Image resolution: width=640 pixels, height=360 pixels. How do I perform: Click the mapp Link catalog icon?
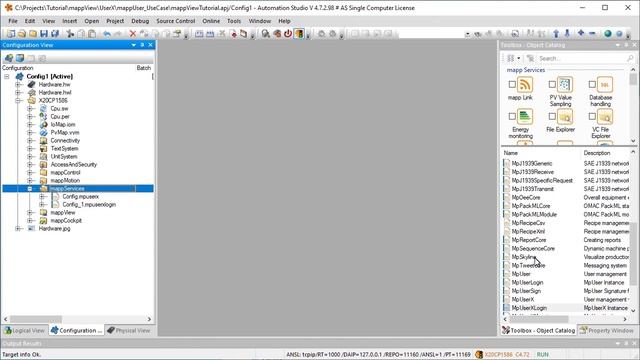525,85
